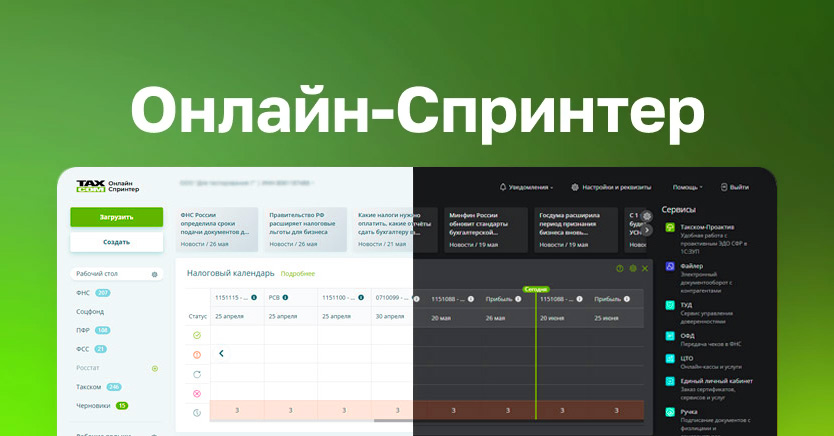Viewport: 834px width, 436px height.
Task: Open the Соцфонд section
Action: pyautogui.click(x=90, y=312)
